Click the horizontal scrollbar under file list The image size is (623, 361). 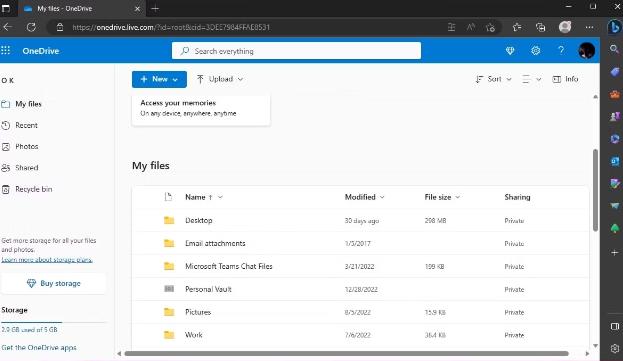[x=346, y=353]
